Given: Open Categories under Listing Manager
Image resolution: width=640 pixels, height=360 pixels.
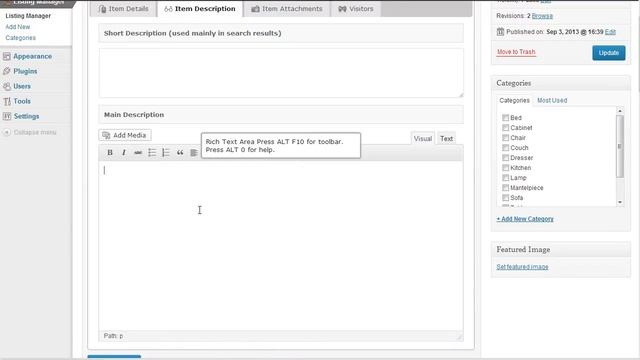Looking at the screenshot, I should click(20, 38).
